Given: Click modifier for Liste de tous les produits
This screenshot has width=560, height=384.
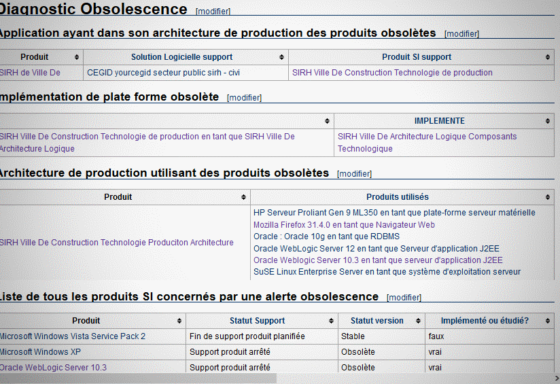Looking at the screenshot, I should point(404,298).
